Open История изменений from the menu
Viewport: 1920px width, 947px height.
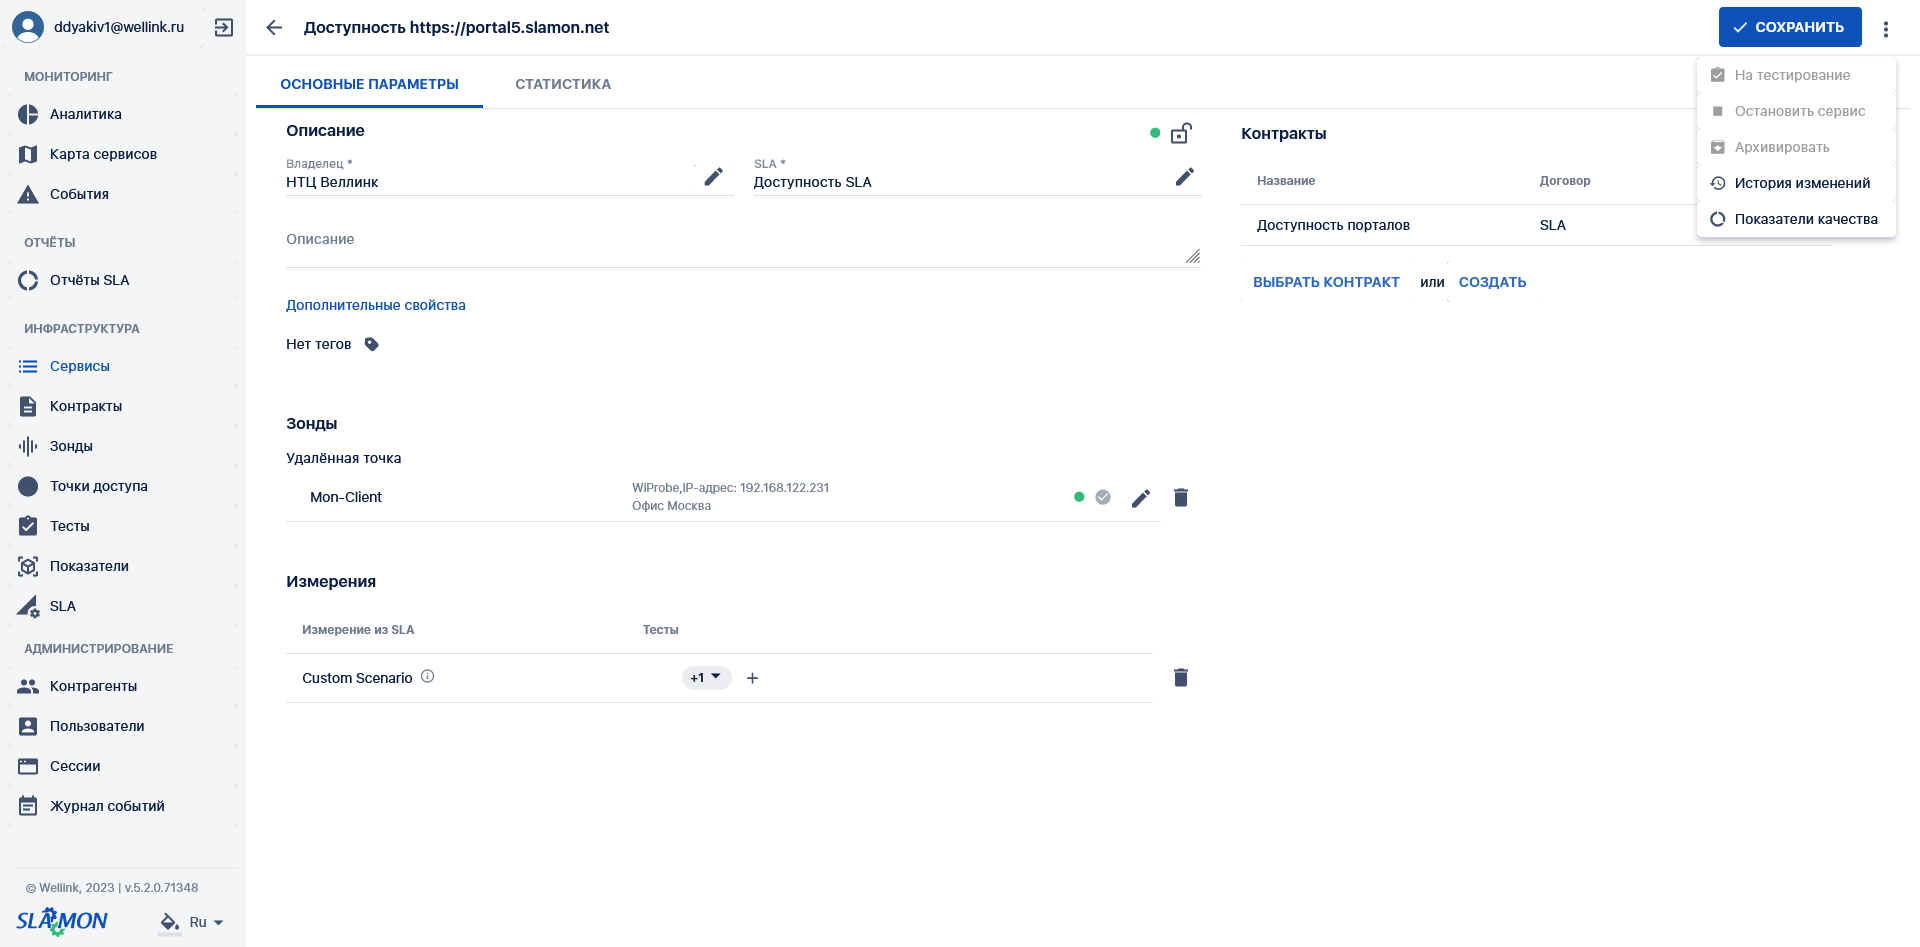[1796, 183]
